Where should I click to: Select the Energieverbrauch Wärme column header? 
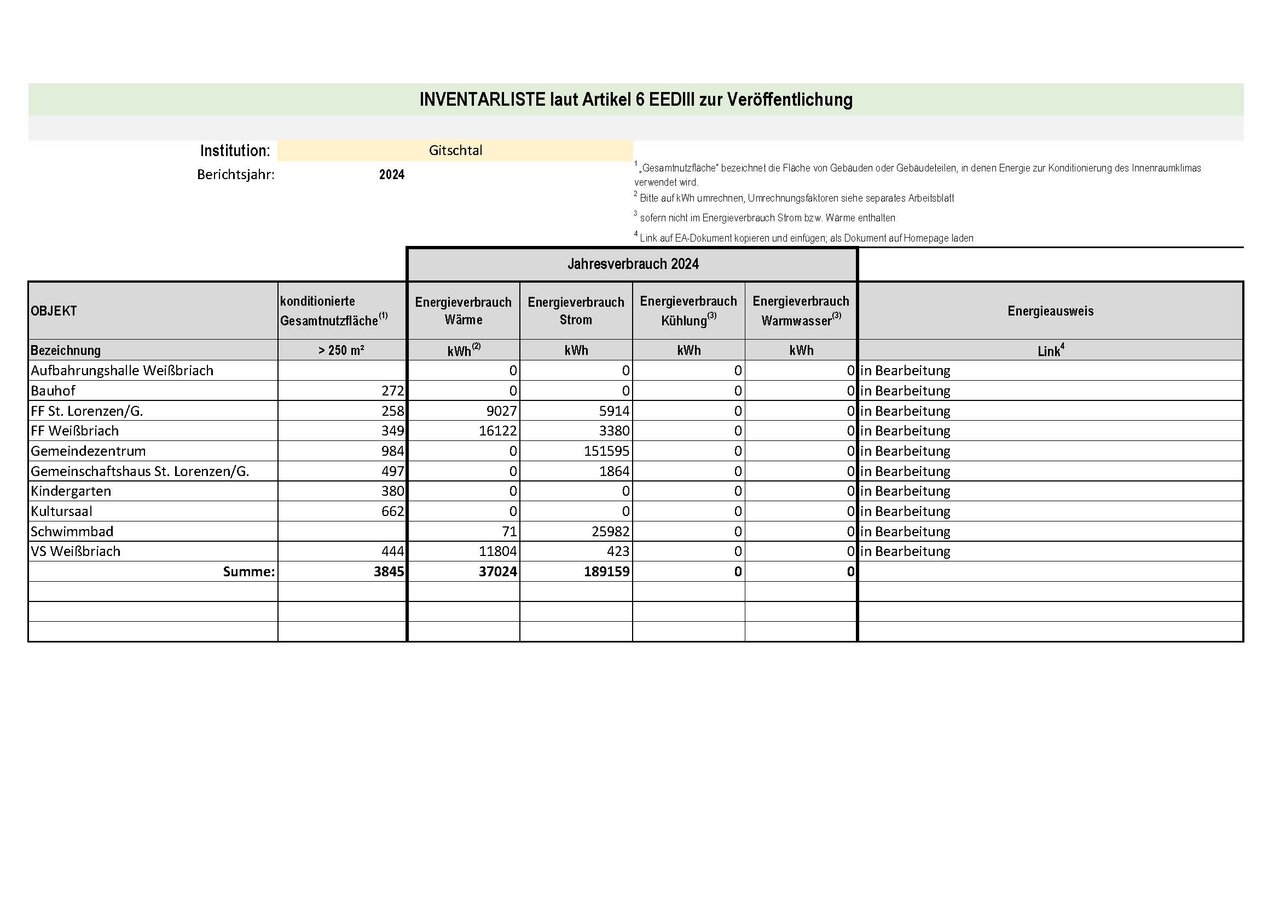pyautogui.click(x=464, y=311)
